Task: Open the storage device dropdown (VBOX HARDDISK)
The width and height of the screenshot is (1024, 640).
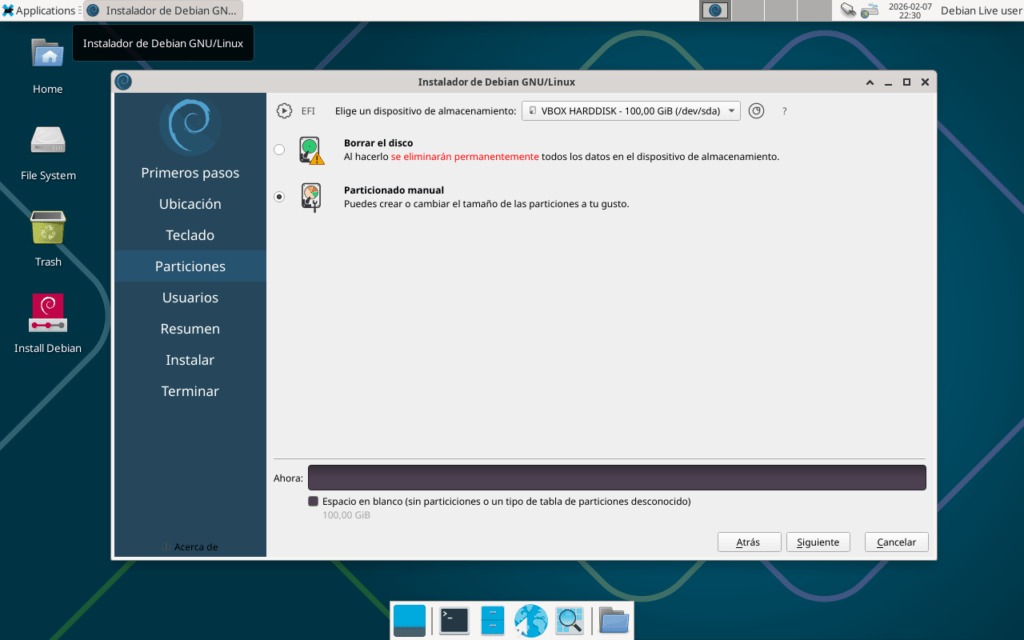Action: click(x=631, y=111)
